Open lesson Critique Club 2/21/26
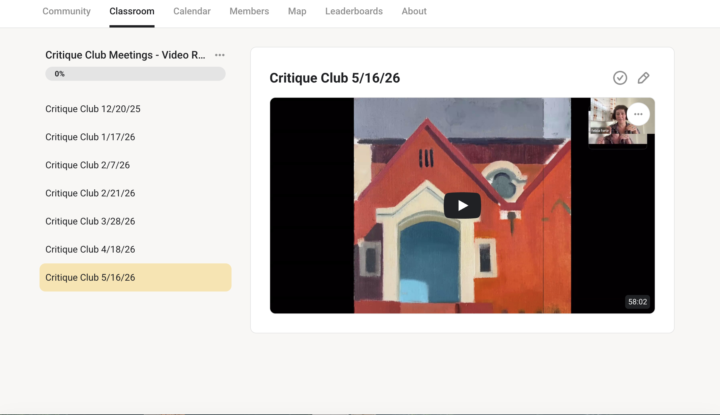The width and height of the screenshot is (720, 415). coord(135,193)
